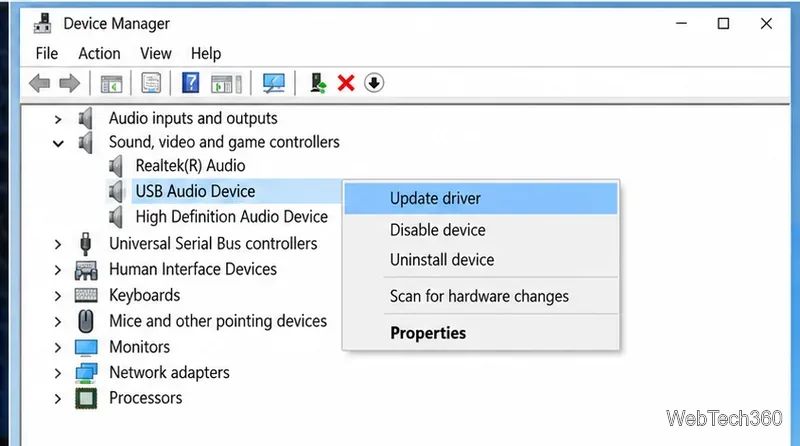Click the Device Manager title bar icon
Screen dimensions: 800x446
(x=42, y=23)
